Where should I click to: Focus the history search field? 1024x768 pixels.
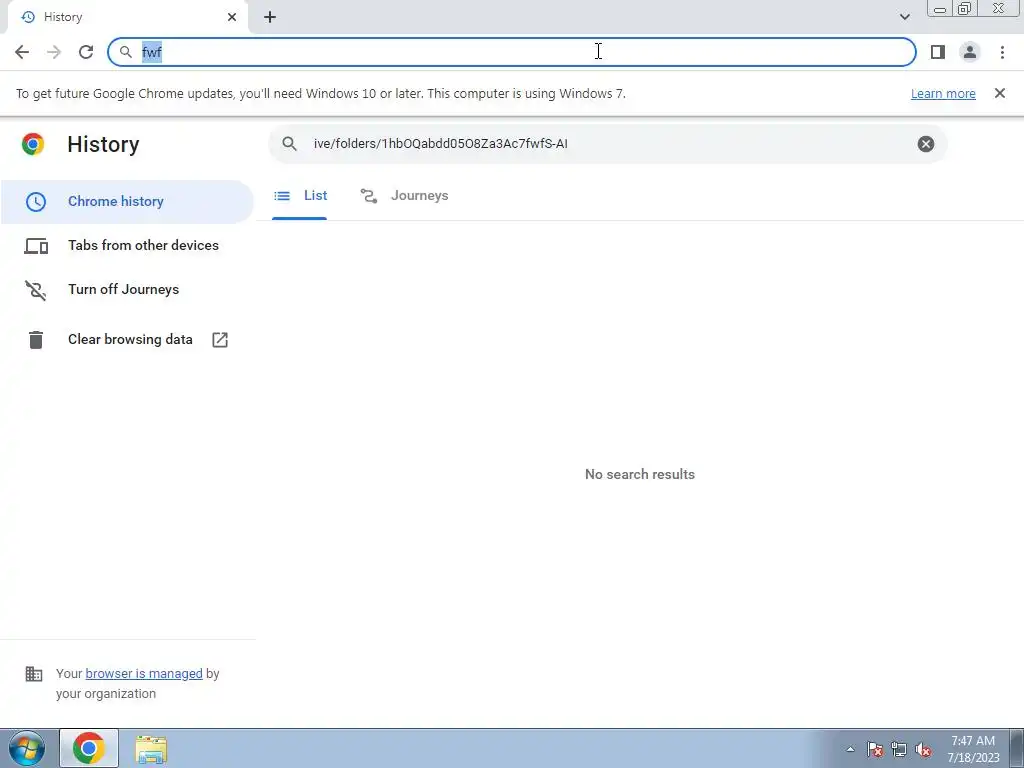tap(607, 144)
